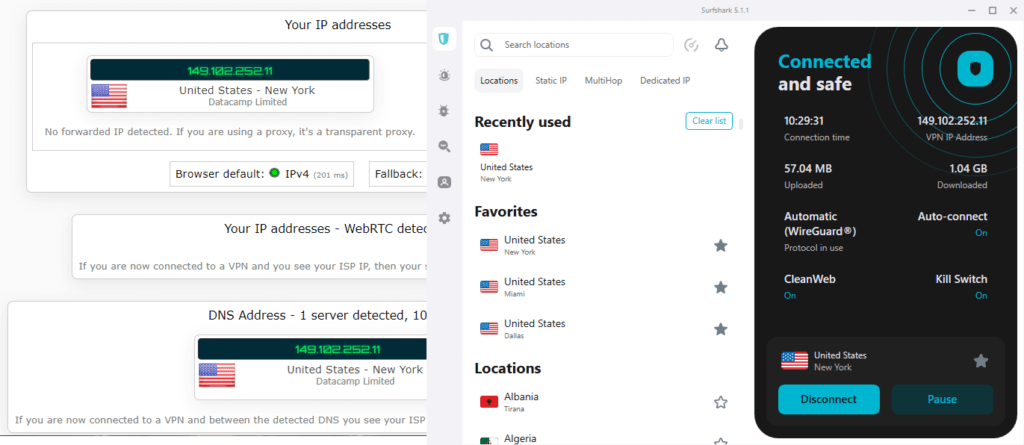Focus the Search locations field

pyautogui.click(x=573, y=45)
